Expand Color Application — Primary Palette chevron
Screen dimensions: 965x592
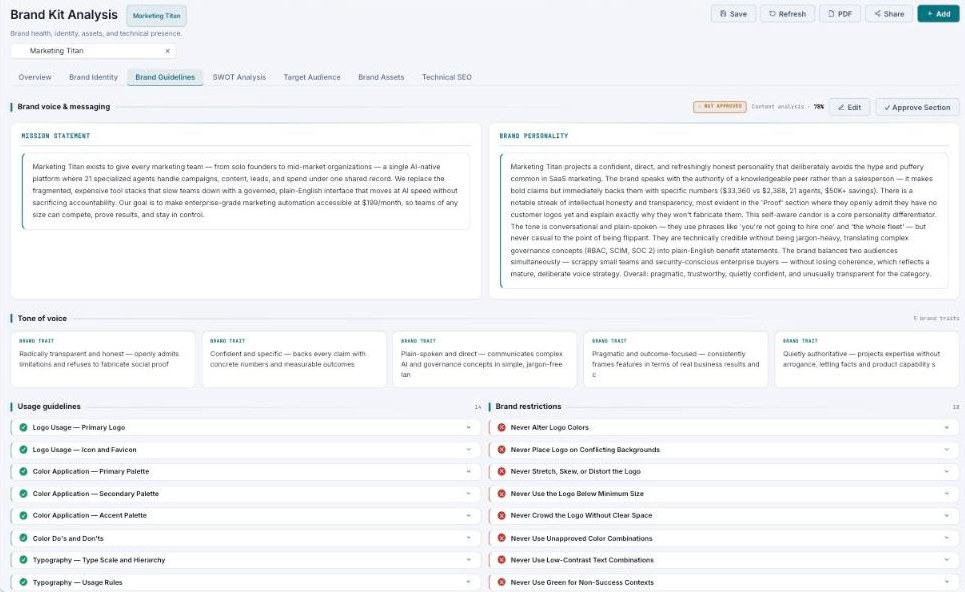click(468, 471)
